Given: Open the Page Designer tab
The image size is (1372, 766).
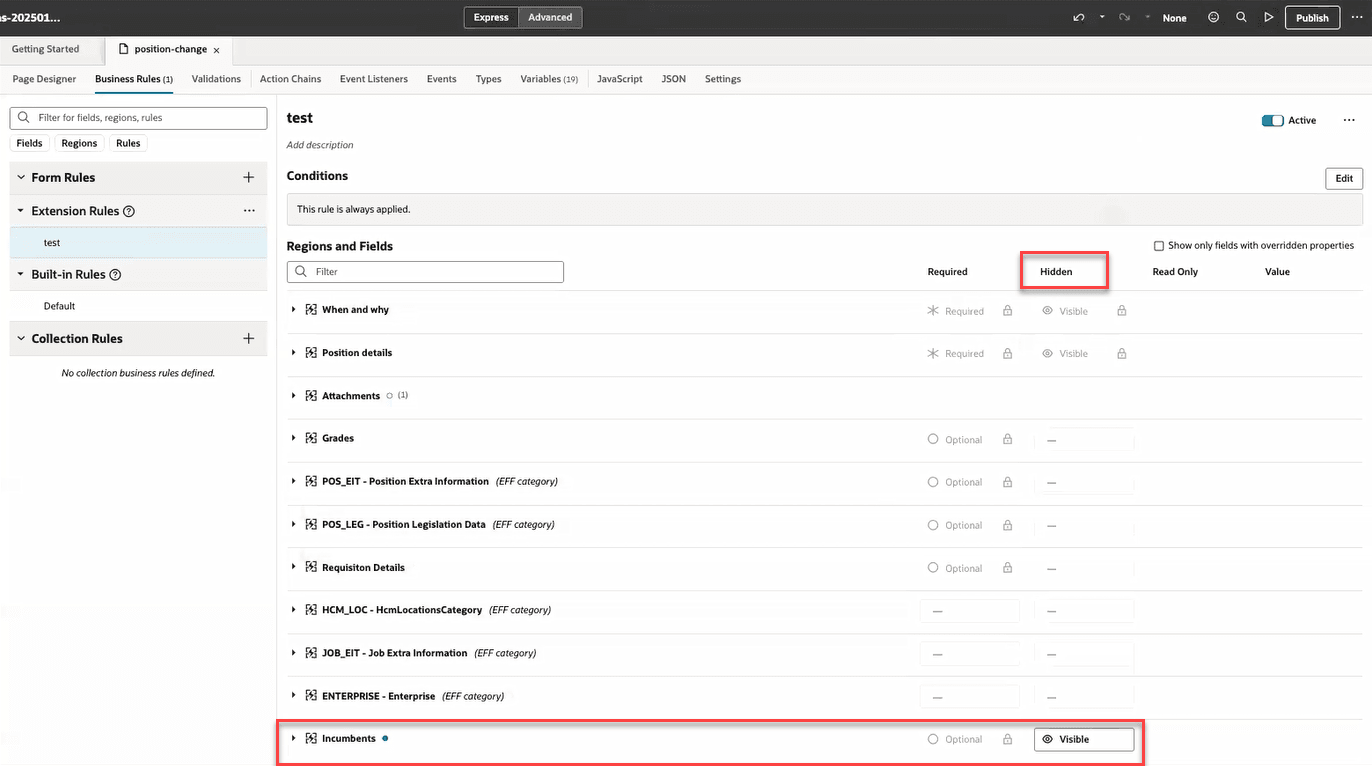Looking at the screenshot, I should 44,79.
